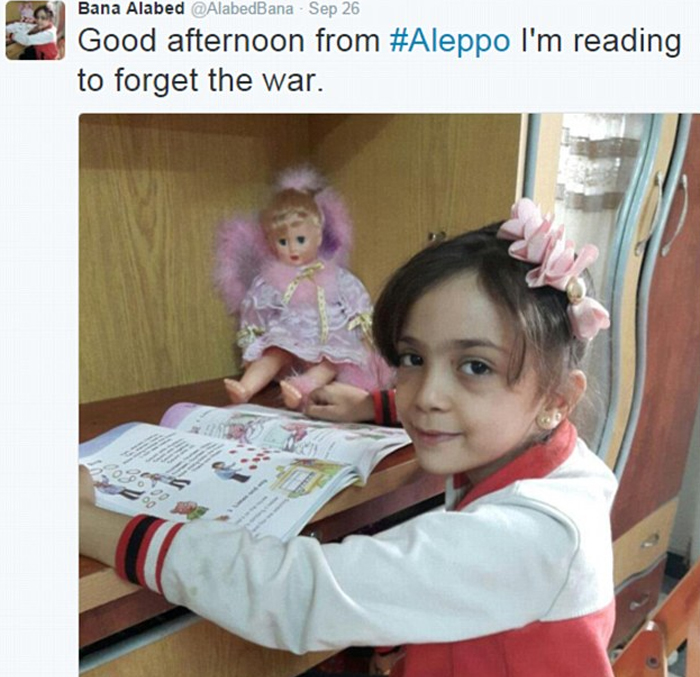Click the pearl earring in the photo
The height and width of the screenshot is (677, 700).
tap(548, 419)
